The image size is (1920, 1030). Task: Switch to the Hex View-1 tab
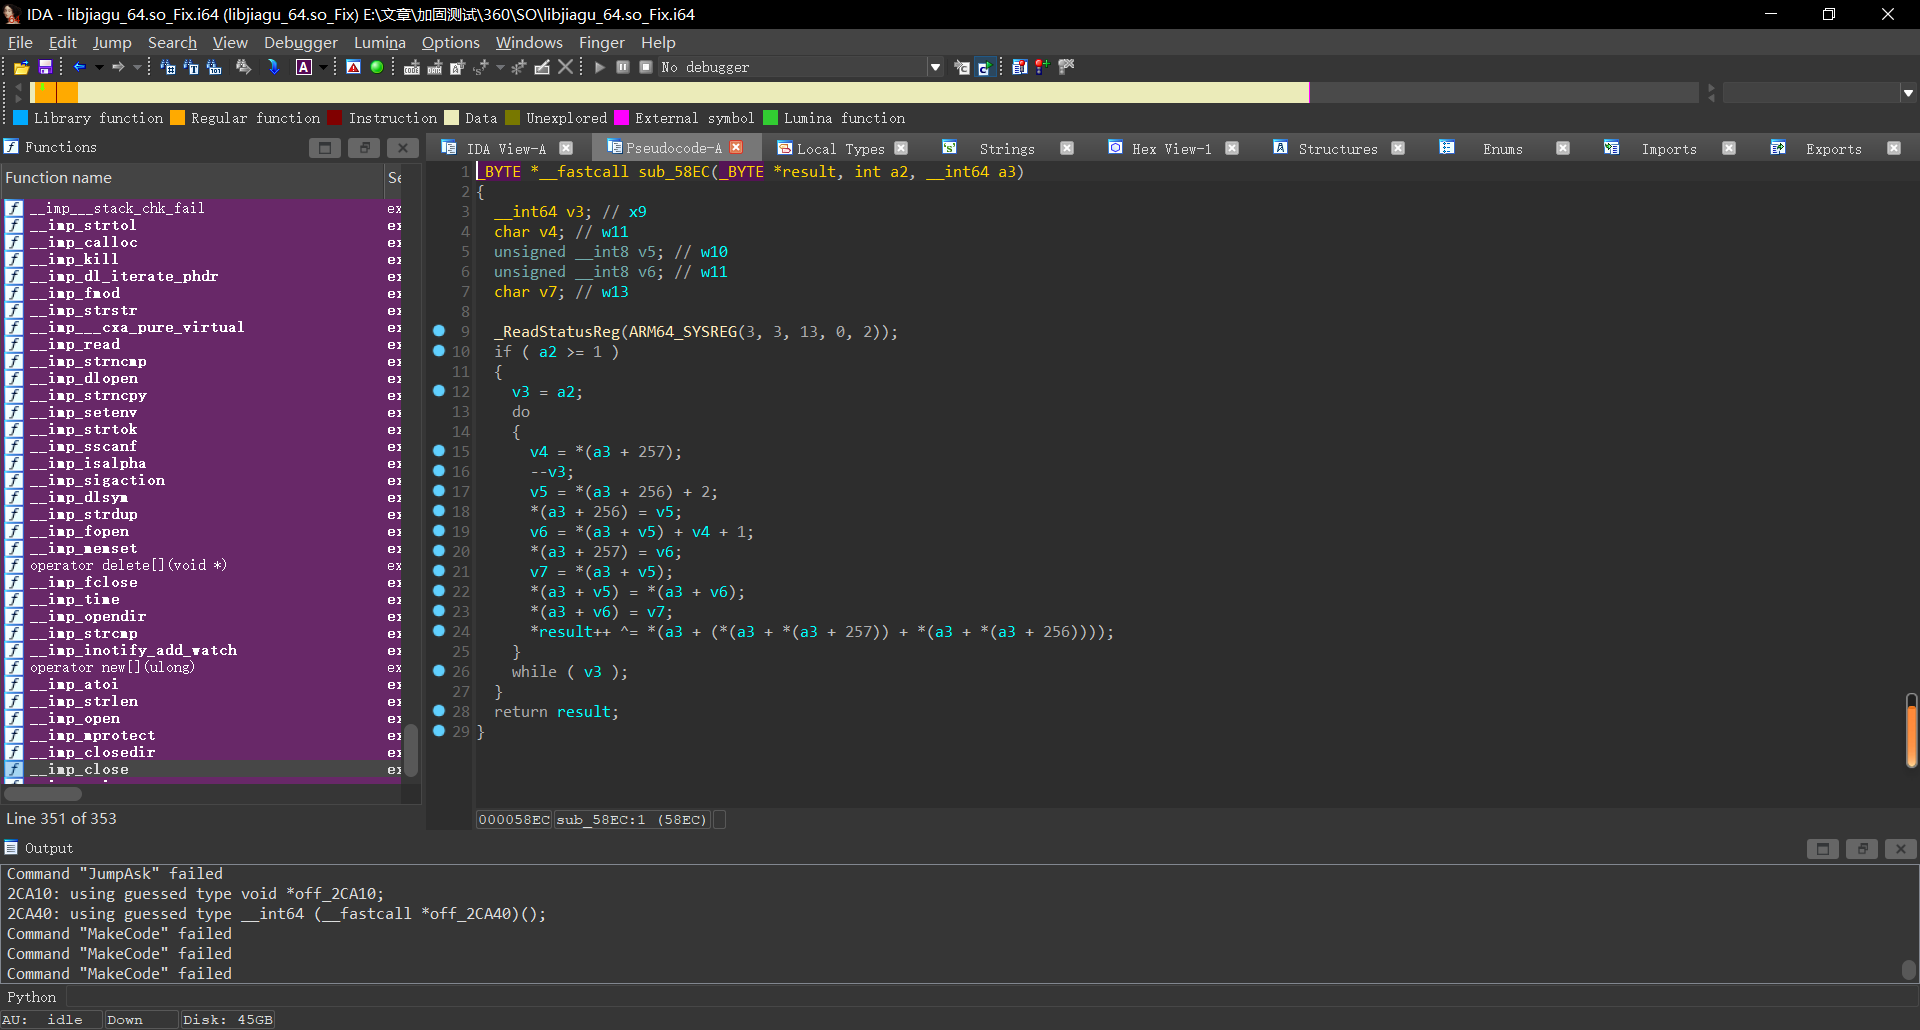(1171, 149)
